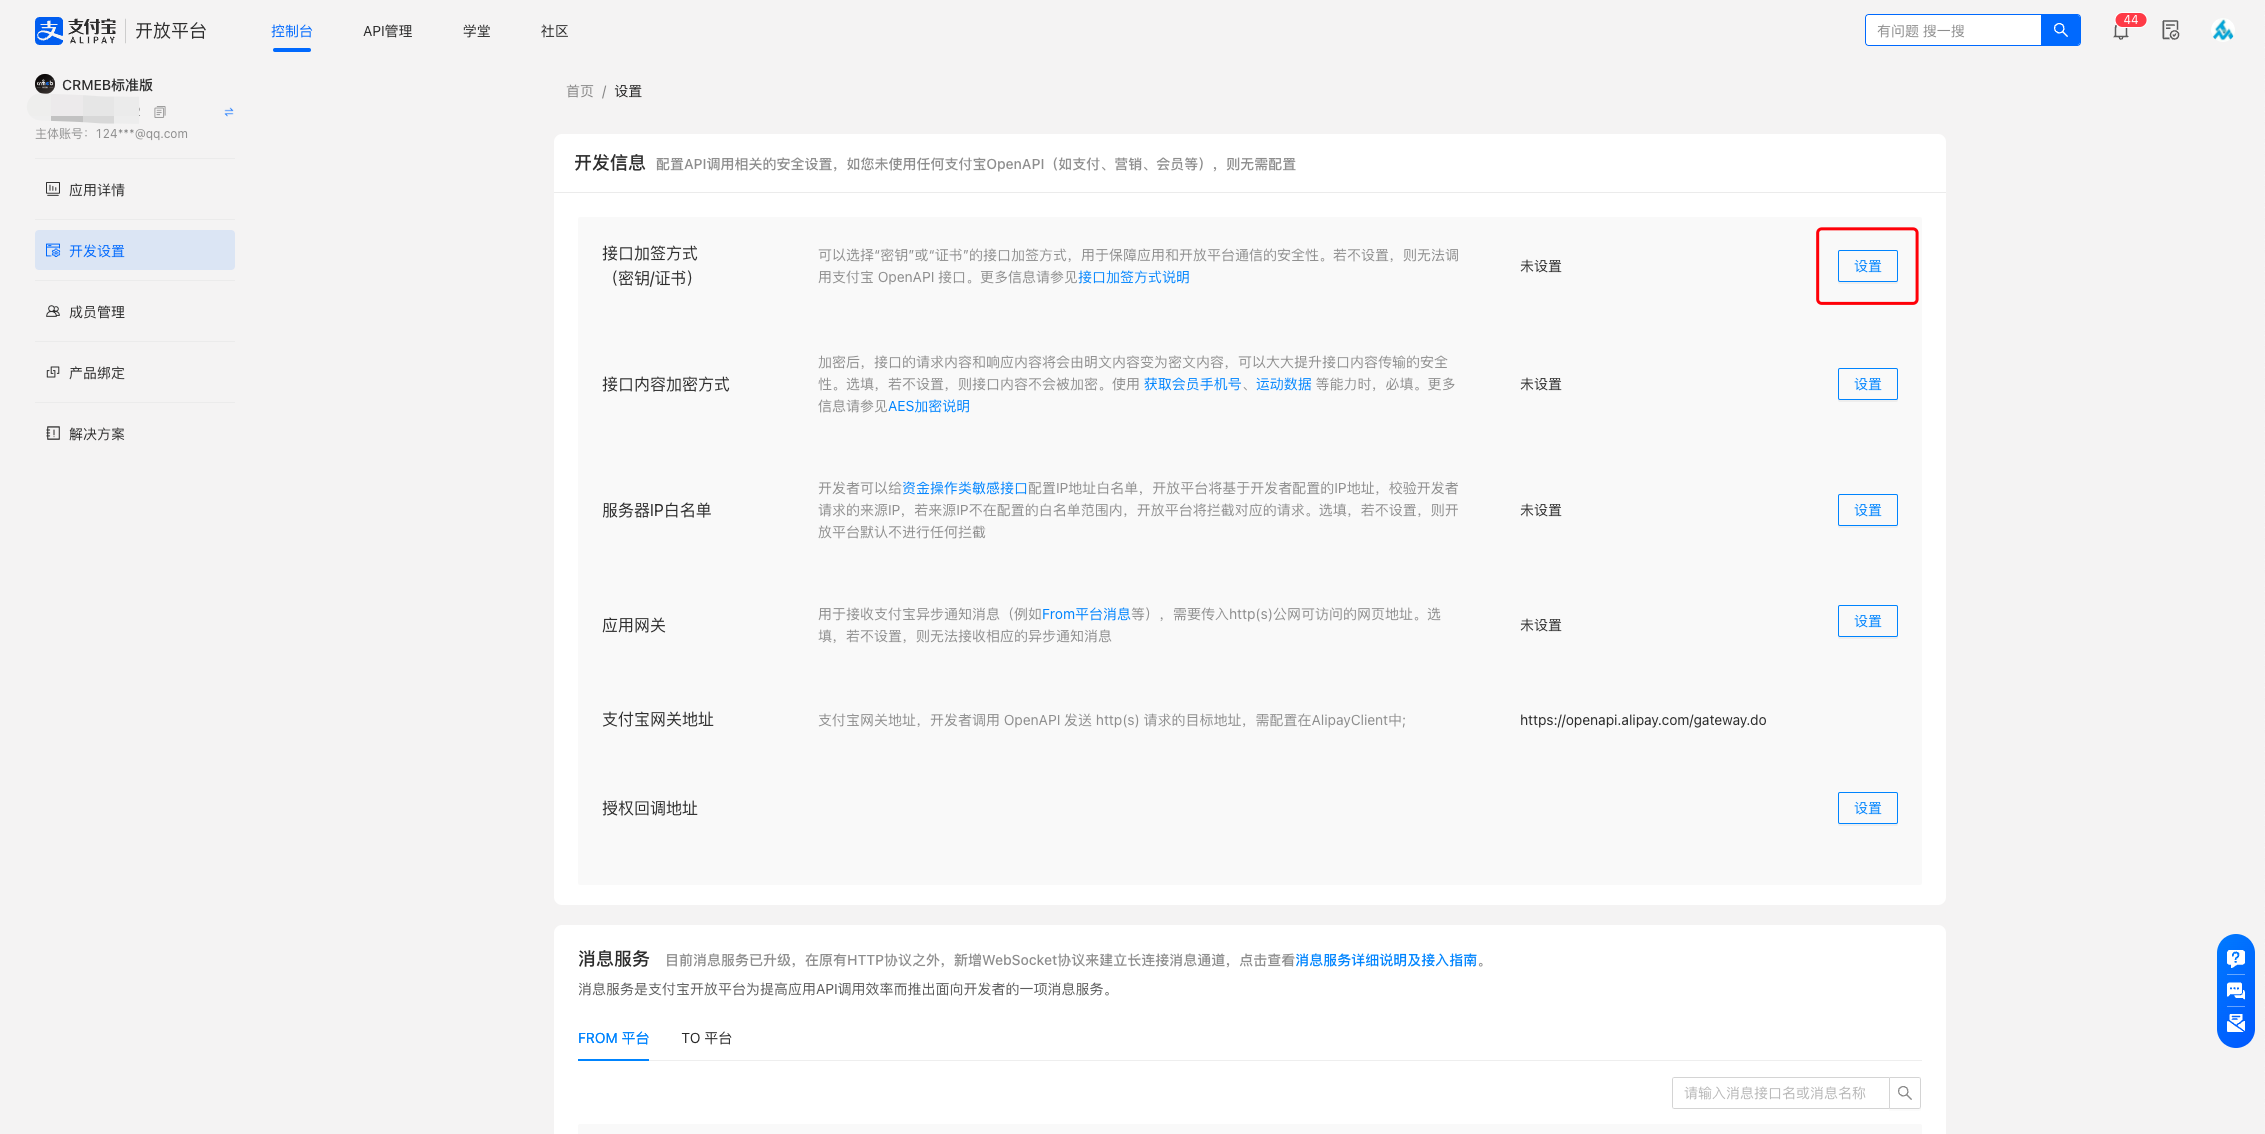Image resolution: width=2265 pixels, height=1134 pixels.
Task: Click 设置 button for 接口加签方式
Action: (1867, 266)
